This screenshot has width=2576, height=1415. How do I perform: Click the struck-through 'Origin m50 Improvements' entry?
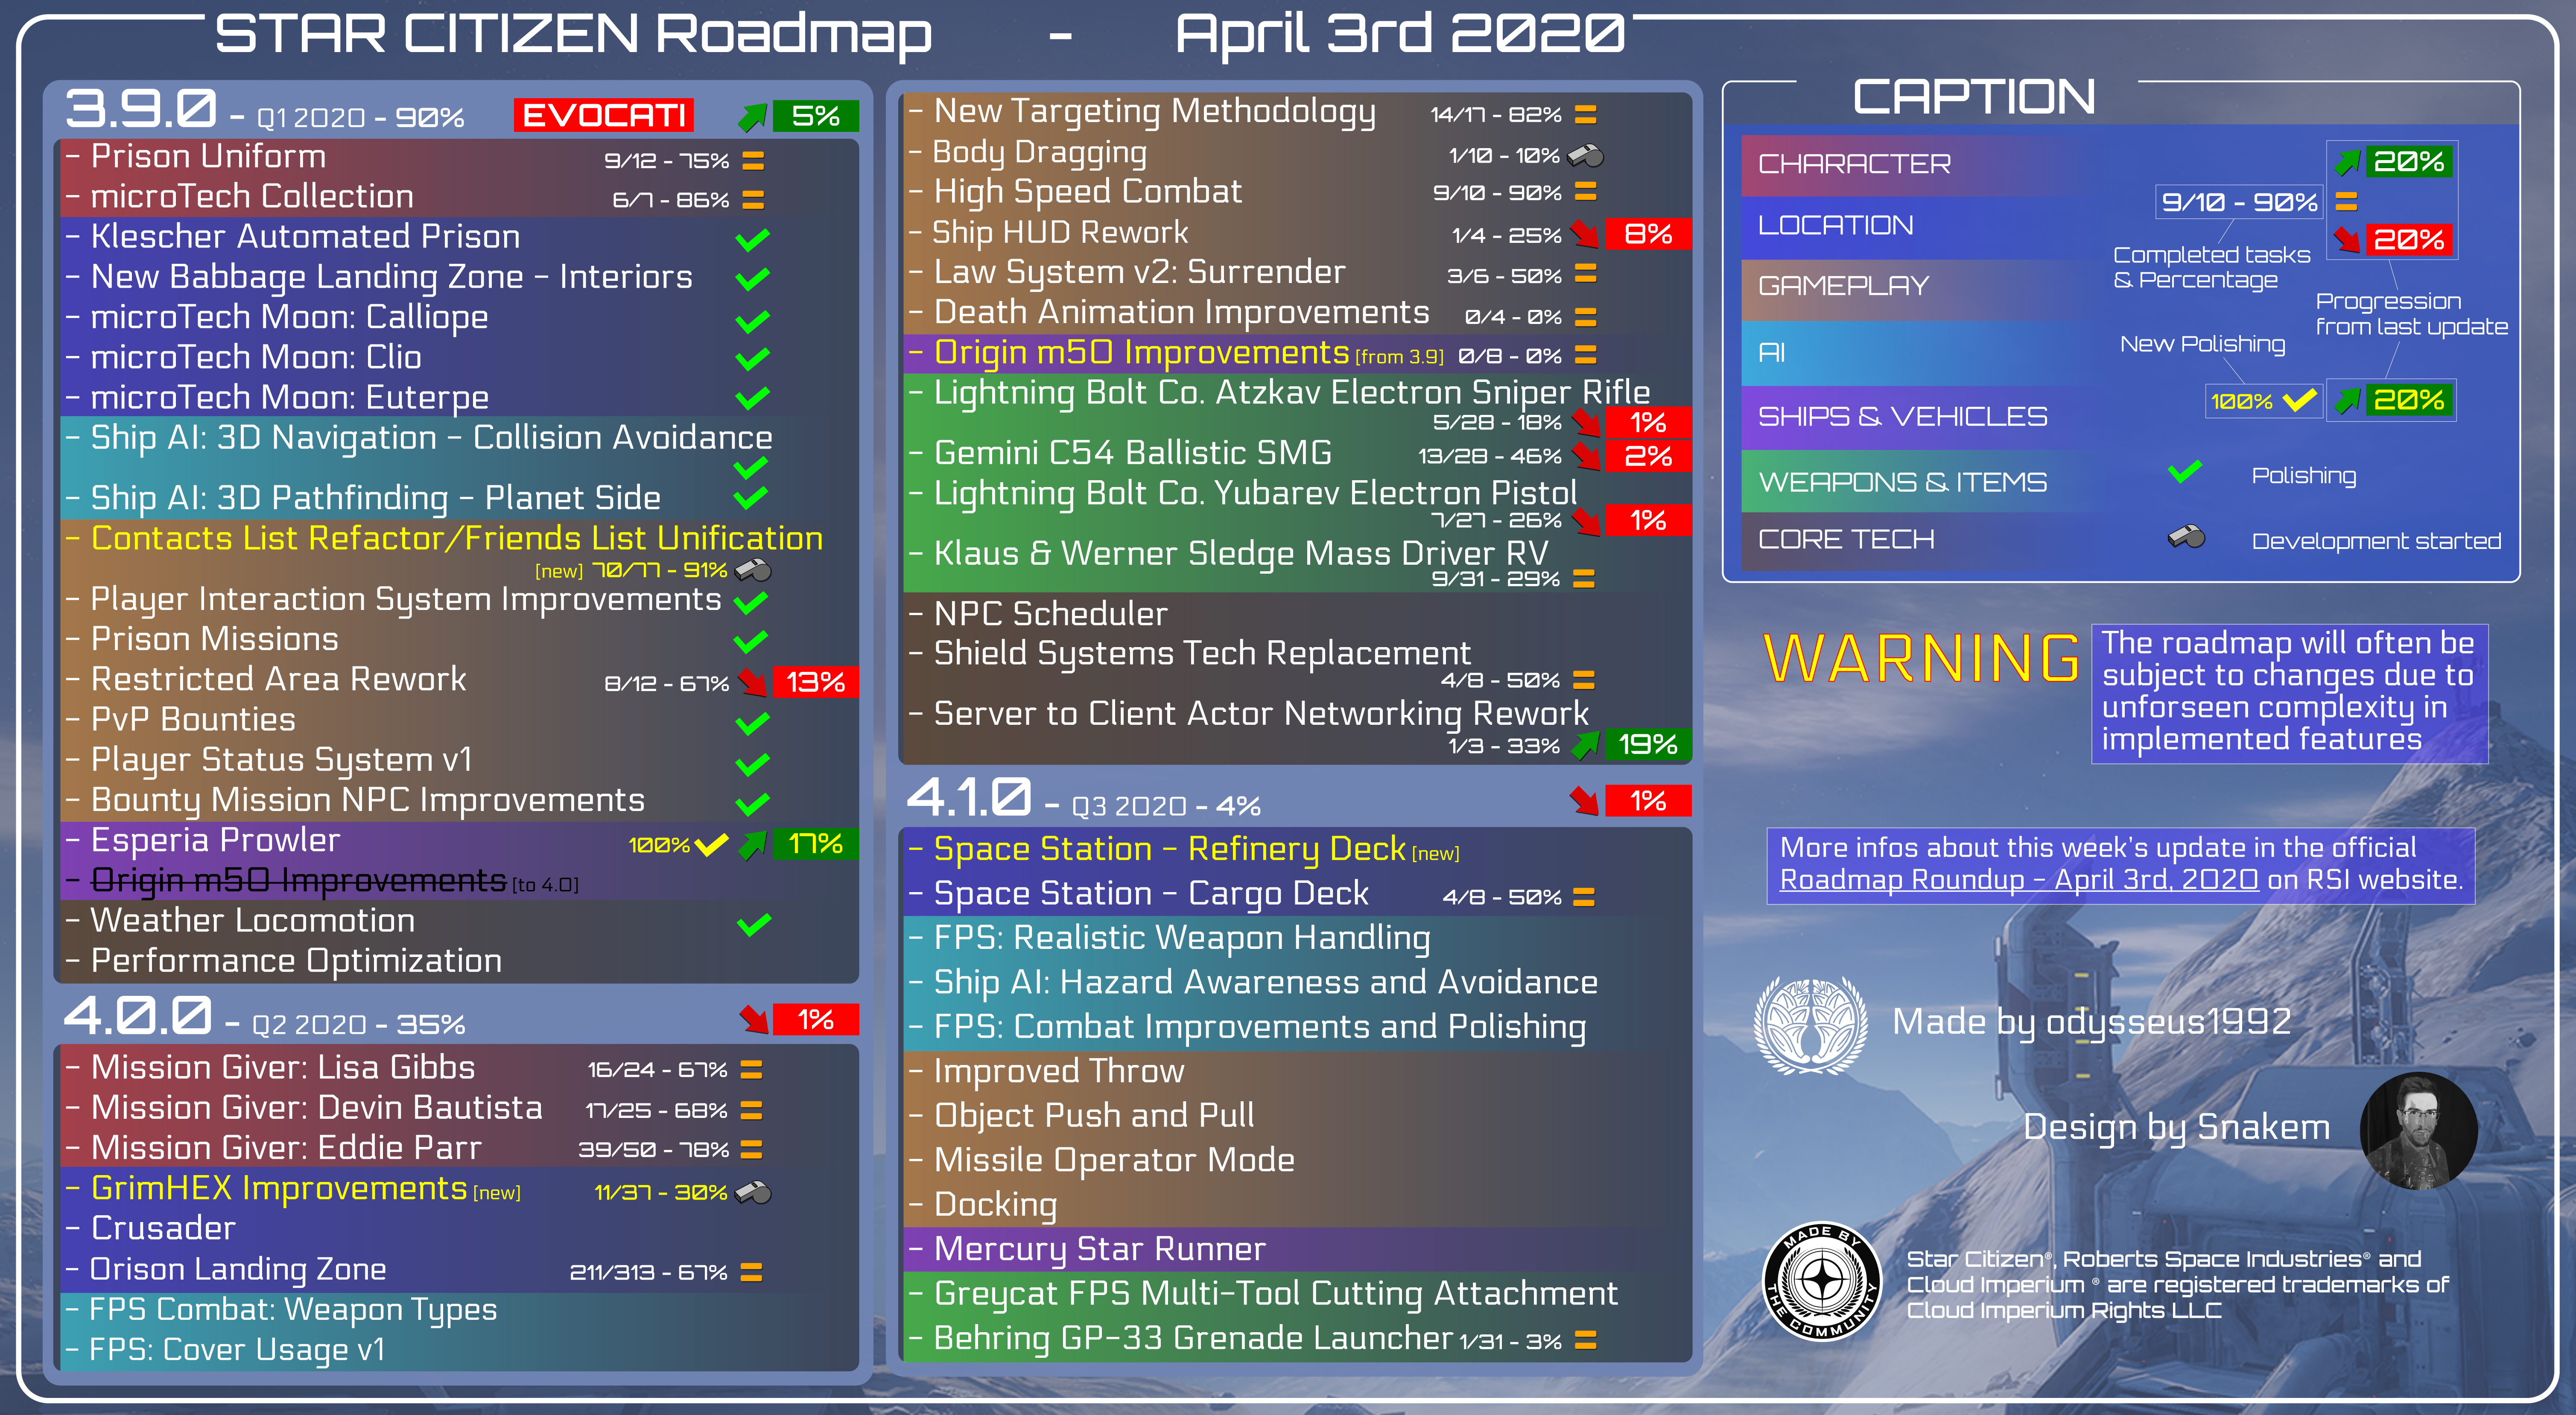[x=298, y=881]
